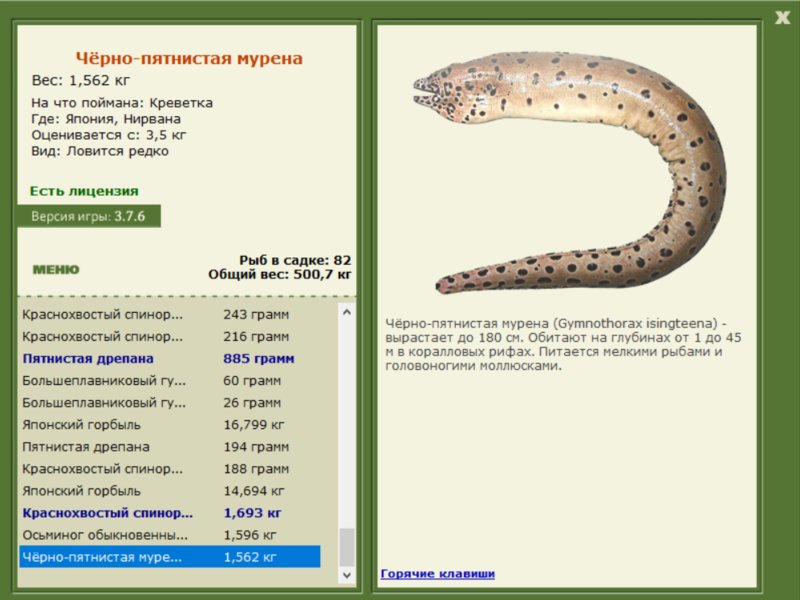The height and width of the screenshot is (600, 800).
Task: Click Вид: Ловится редко line
Action: click(x=100, y=152)
